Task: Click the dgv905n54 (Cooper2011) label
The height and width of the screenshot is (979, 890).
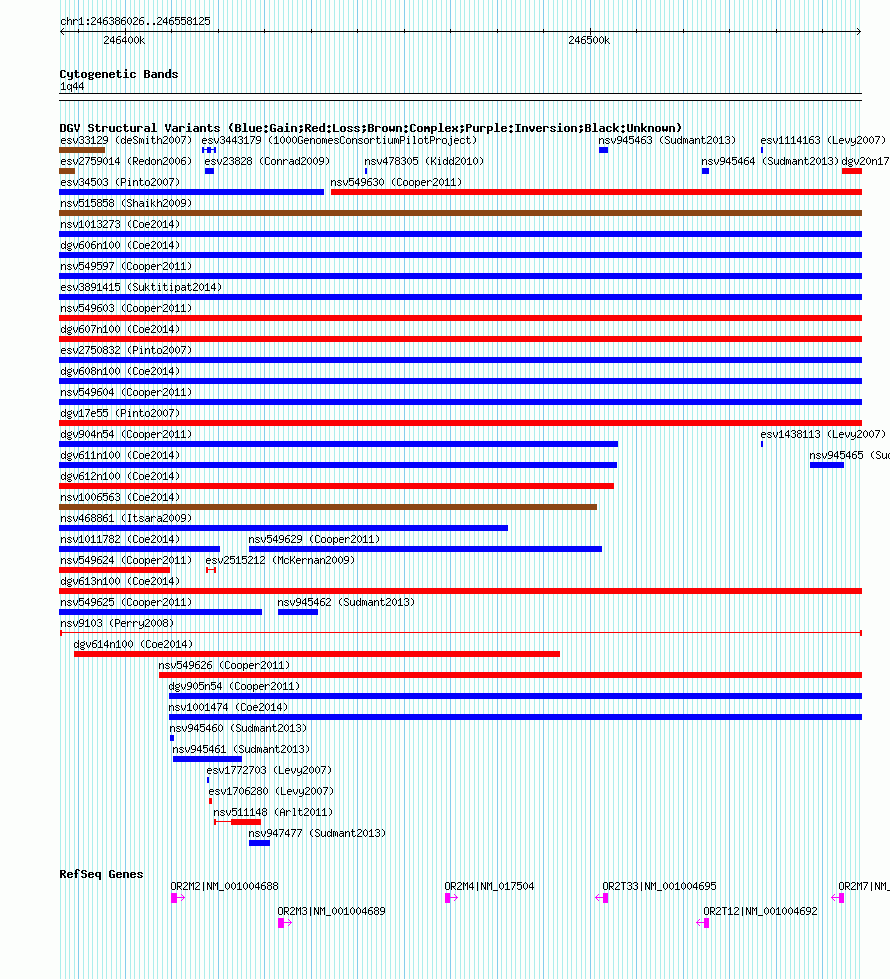Action: coord(234,686)
